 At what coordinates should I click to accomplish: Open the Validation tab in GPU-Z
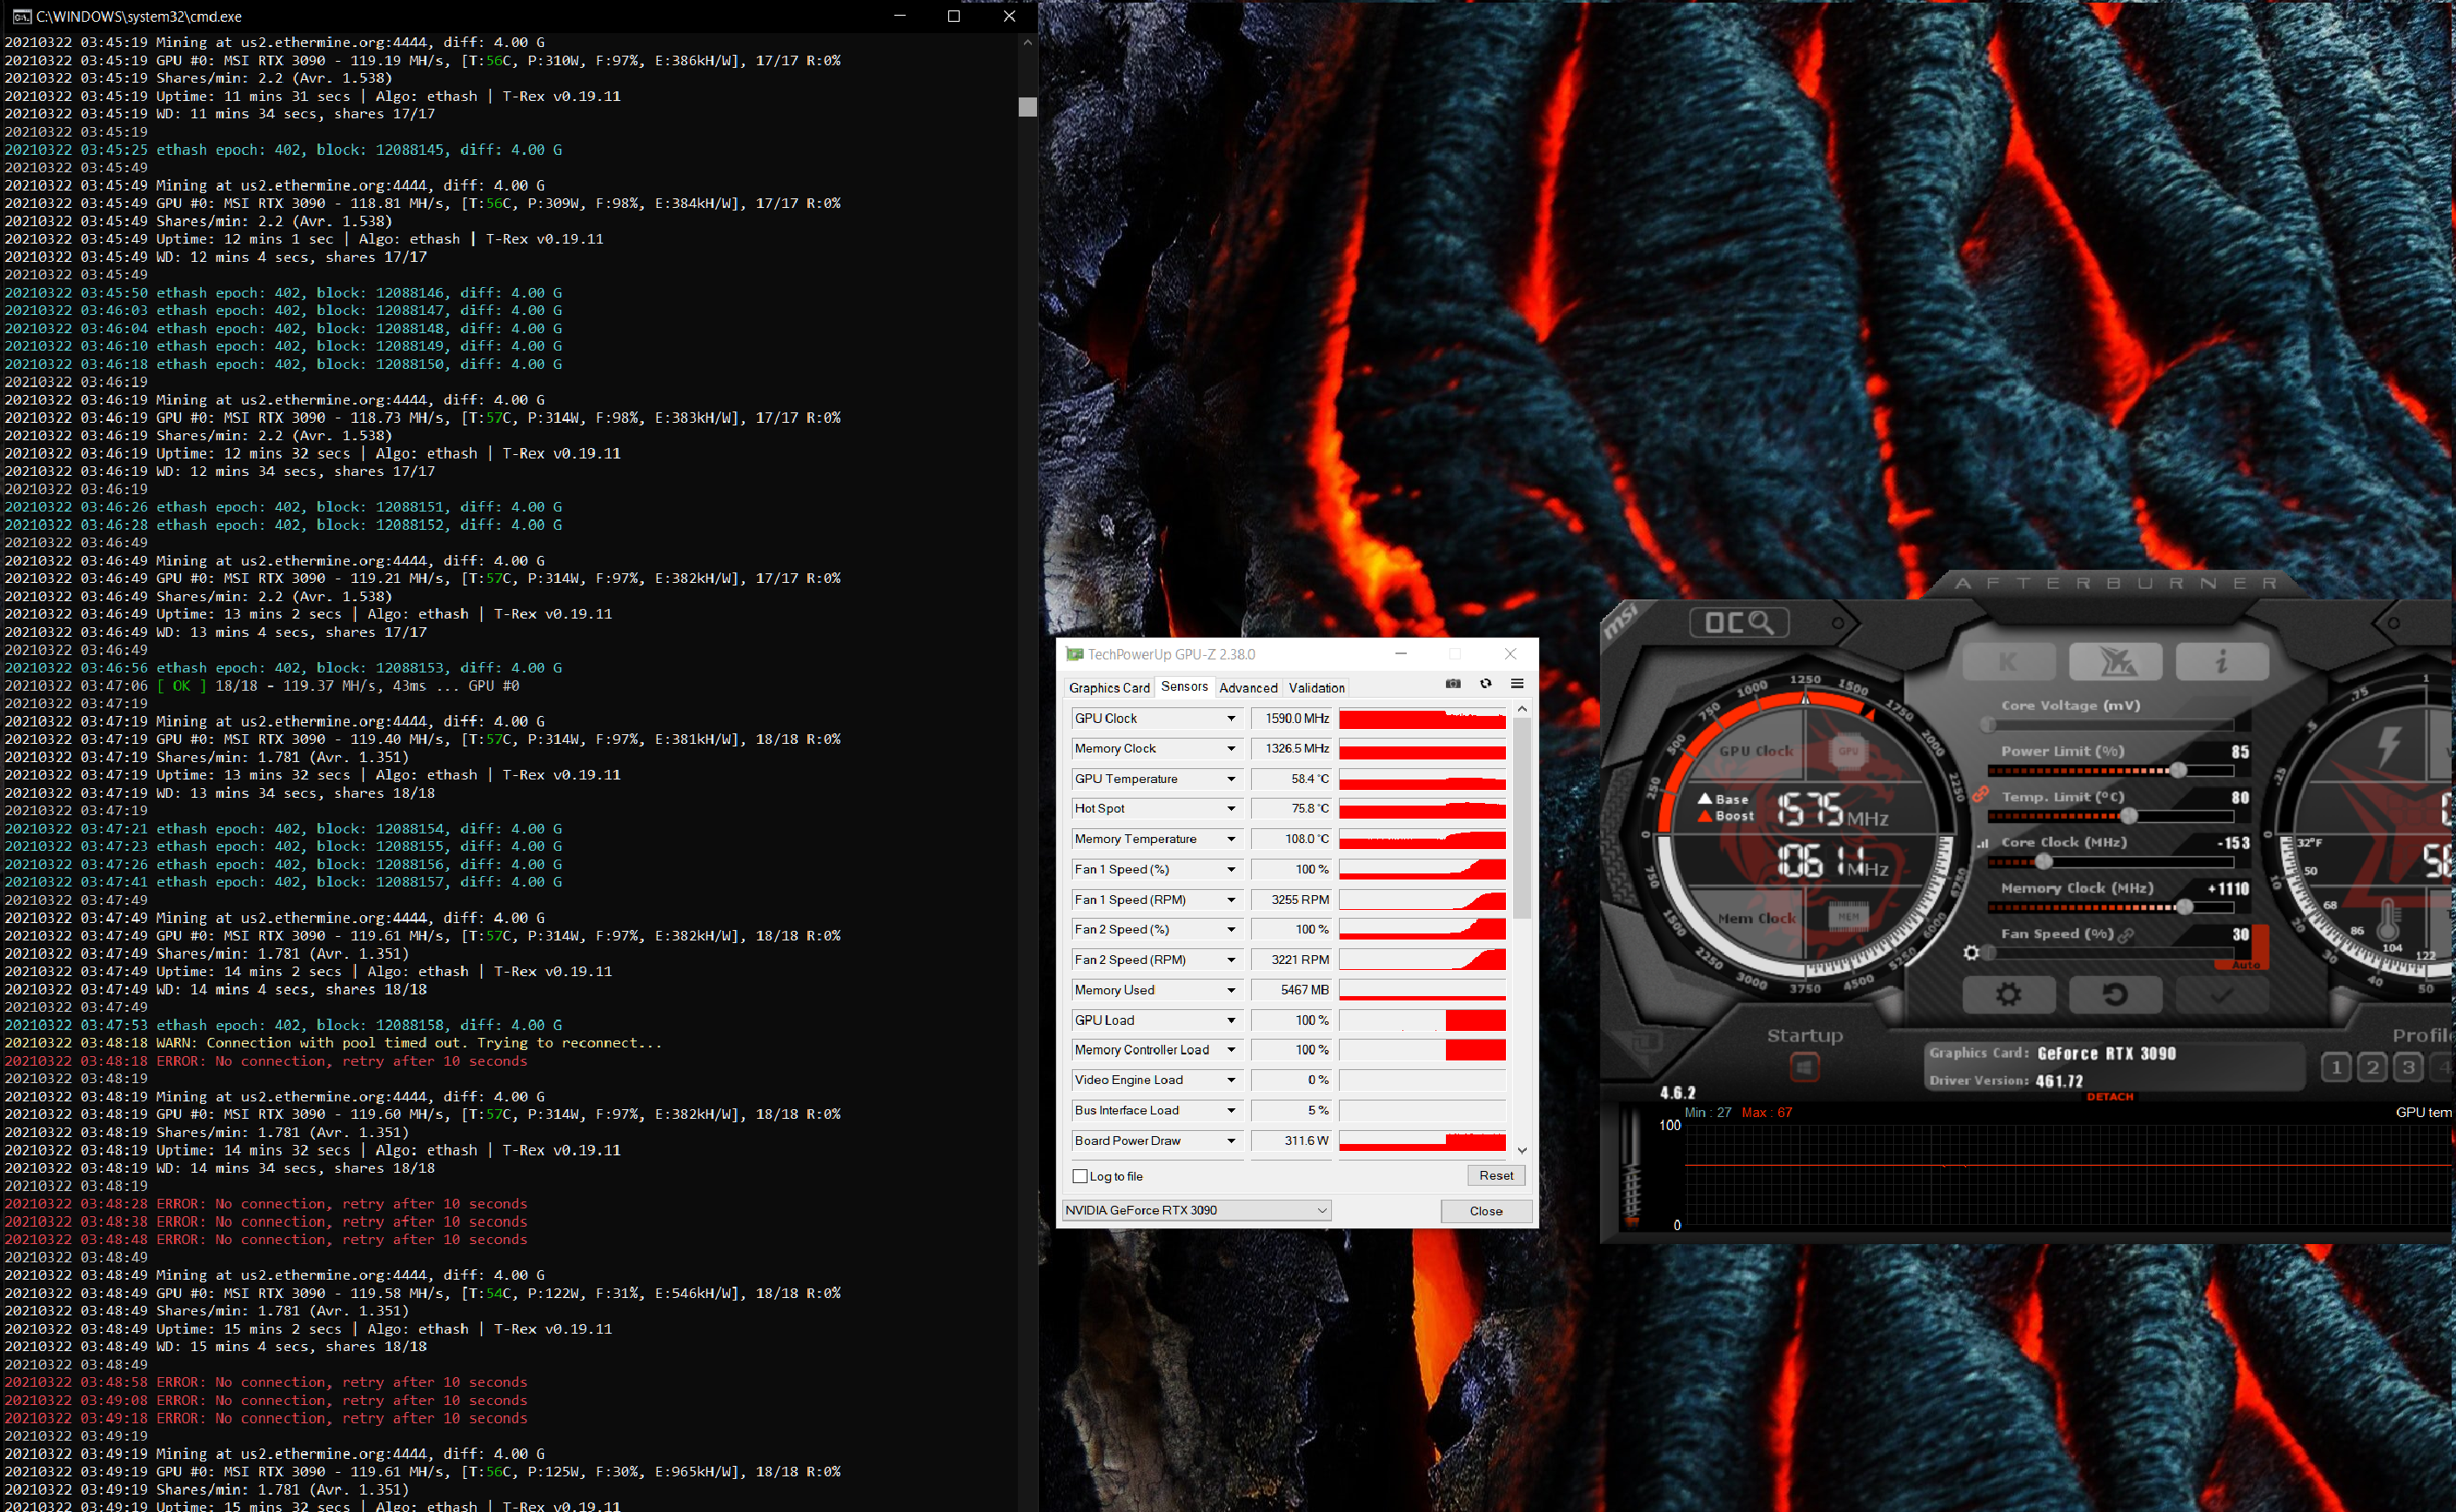(1316, 688)
